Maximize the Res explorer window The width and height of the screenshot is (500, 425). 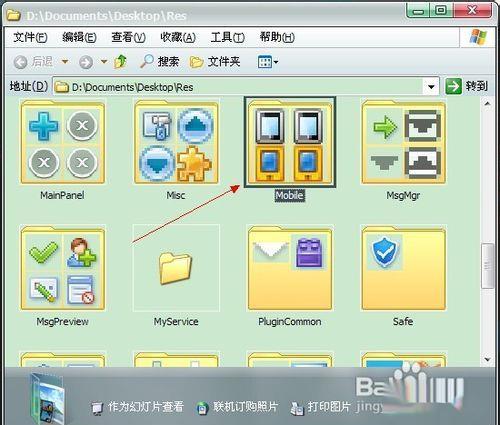(x=441, y=11)
